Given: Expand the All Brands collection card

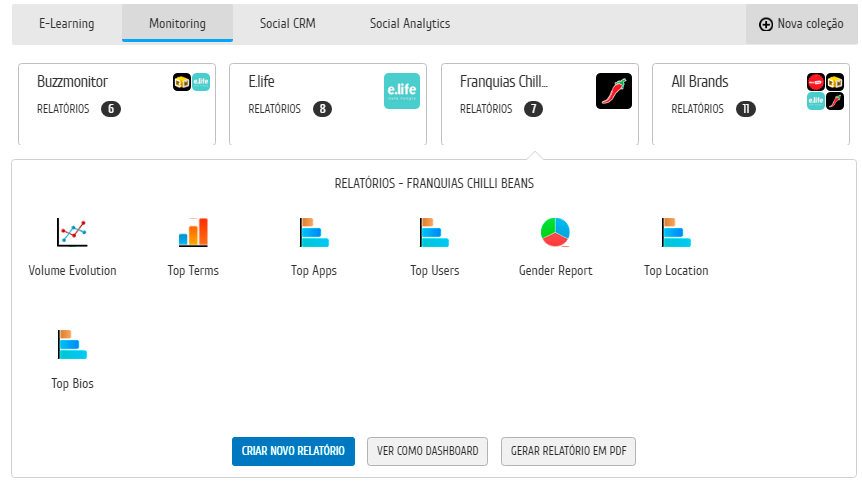Looking at the screenshot, I should (751, 104).
